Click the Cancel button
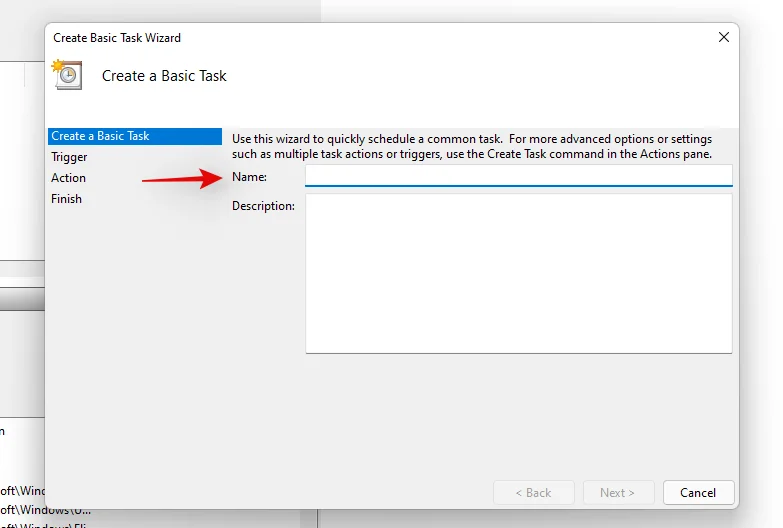The height and width of the screenshot is (528, 783). pos(698,493)
